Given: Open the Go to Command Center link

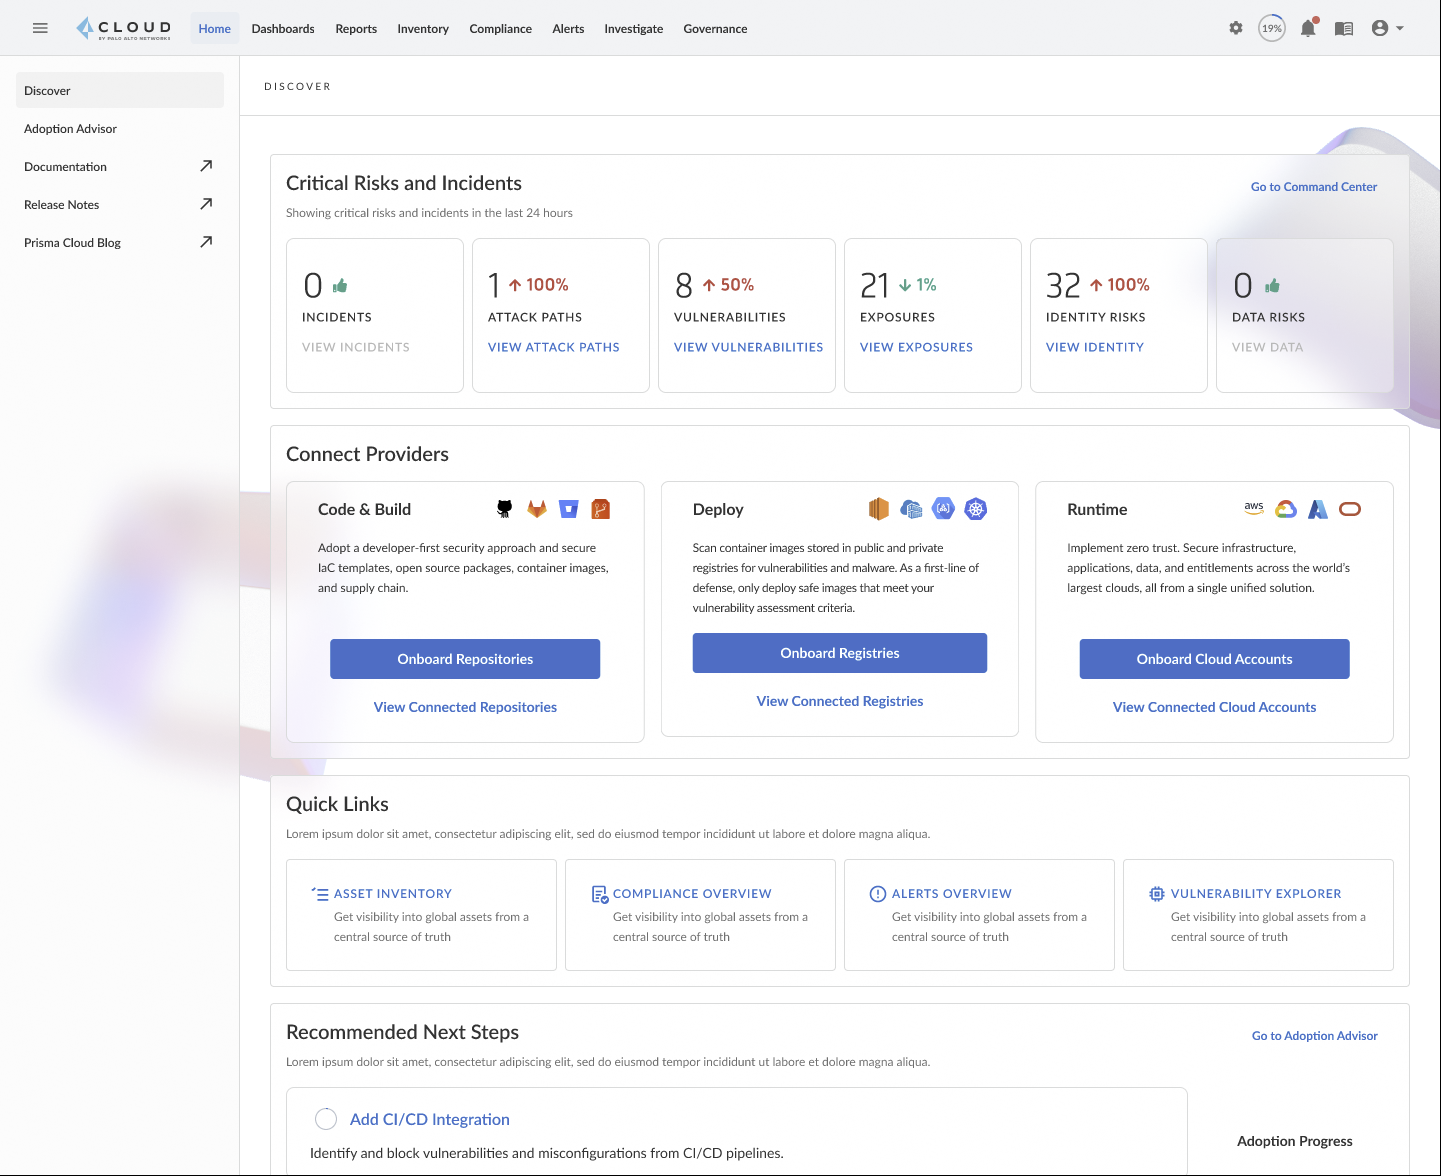Looking at the screenshot, I should pyautogui.click(x=1313, y=187).
